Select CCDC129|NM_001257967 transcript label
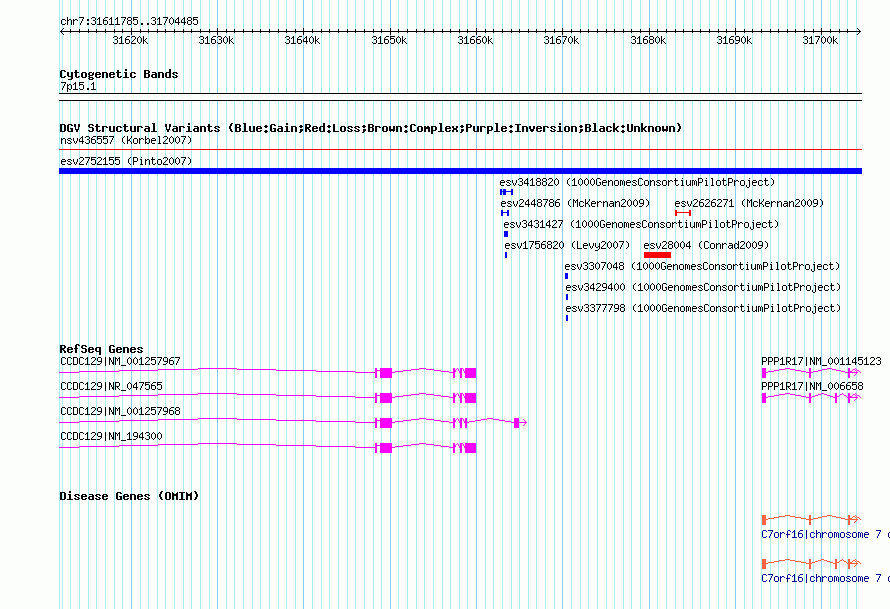890x609 pixels. (x=120, y=362)
